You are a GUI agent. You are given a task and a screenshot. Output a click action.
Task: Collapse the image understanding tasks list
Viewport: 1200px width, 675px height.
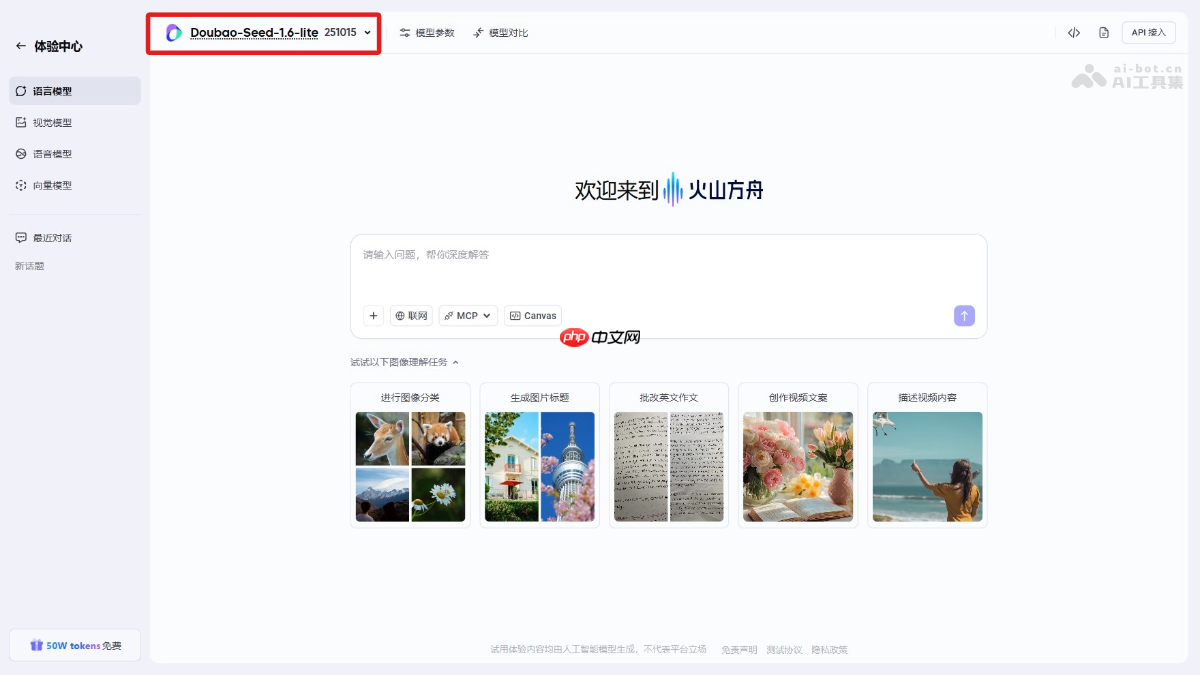pos(455,362)
